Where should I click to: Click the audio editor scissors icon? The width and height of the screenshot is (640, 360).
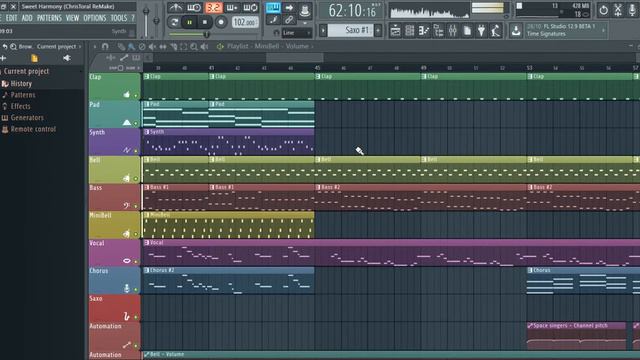(618, 10)
